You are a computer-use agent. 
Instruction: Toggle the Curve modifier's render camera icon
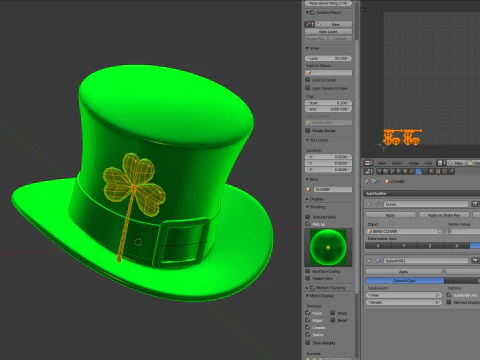tap(475, 204)
